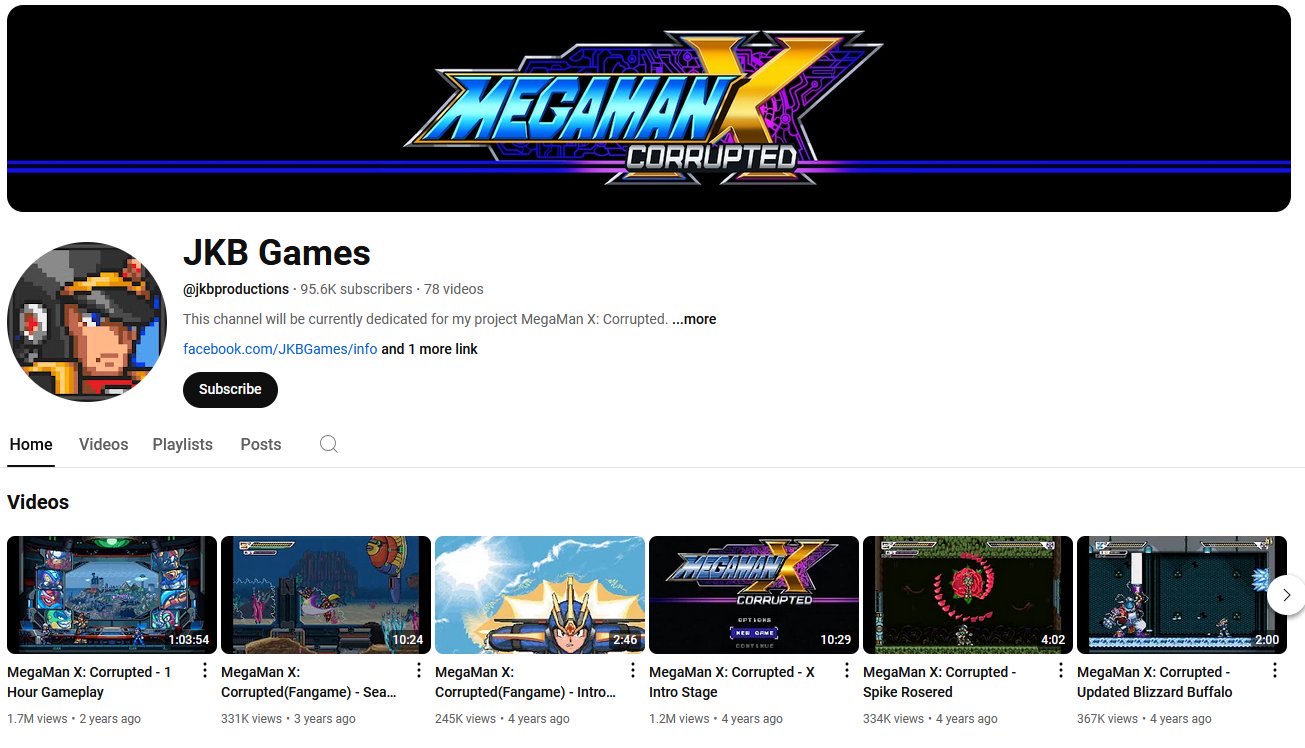Click the 'Videos' section heading

pos(38,502)
